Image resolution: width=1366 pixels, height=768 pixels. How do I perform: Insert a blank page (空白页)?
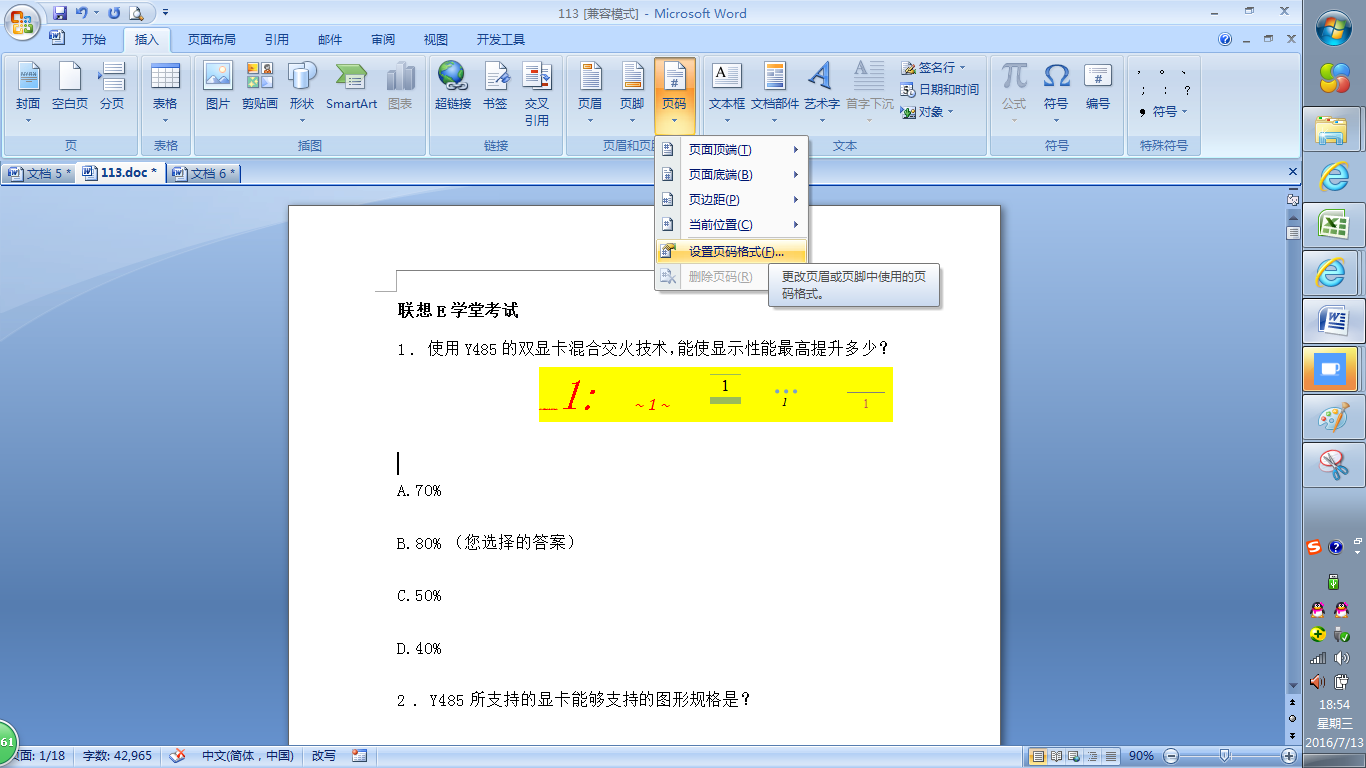pos(70,85)
